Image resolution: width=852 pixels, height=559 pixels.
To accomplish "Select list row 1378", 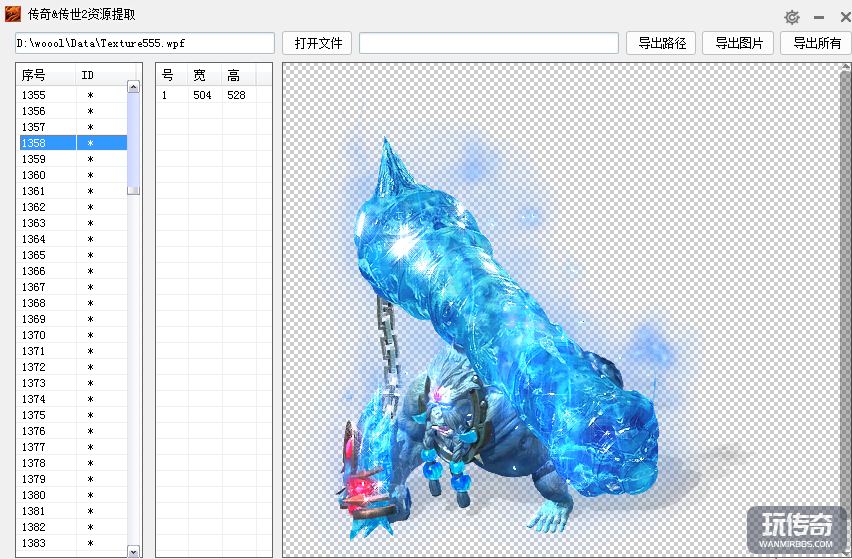I will (73, 463).
